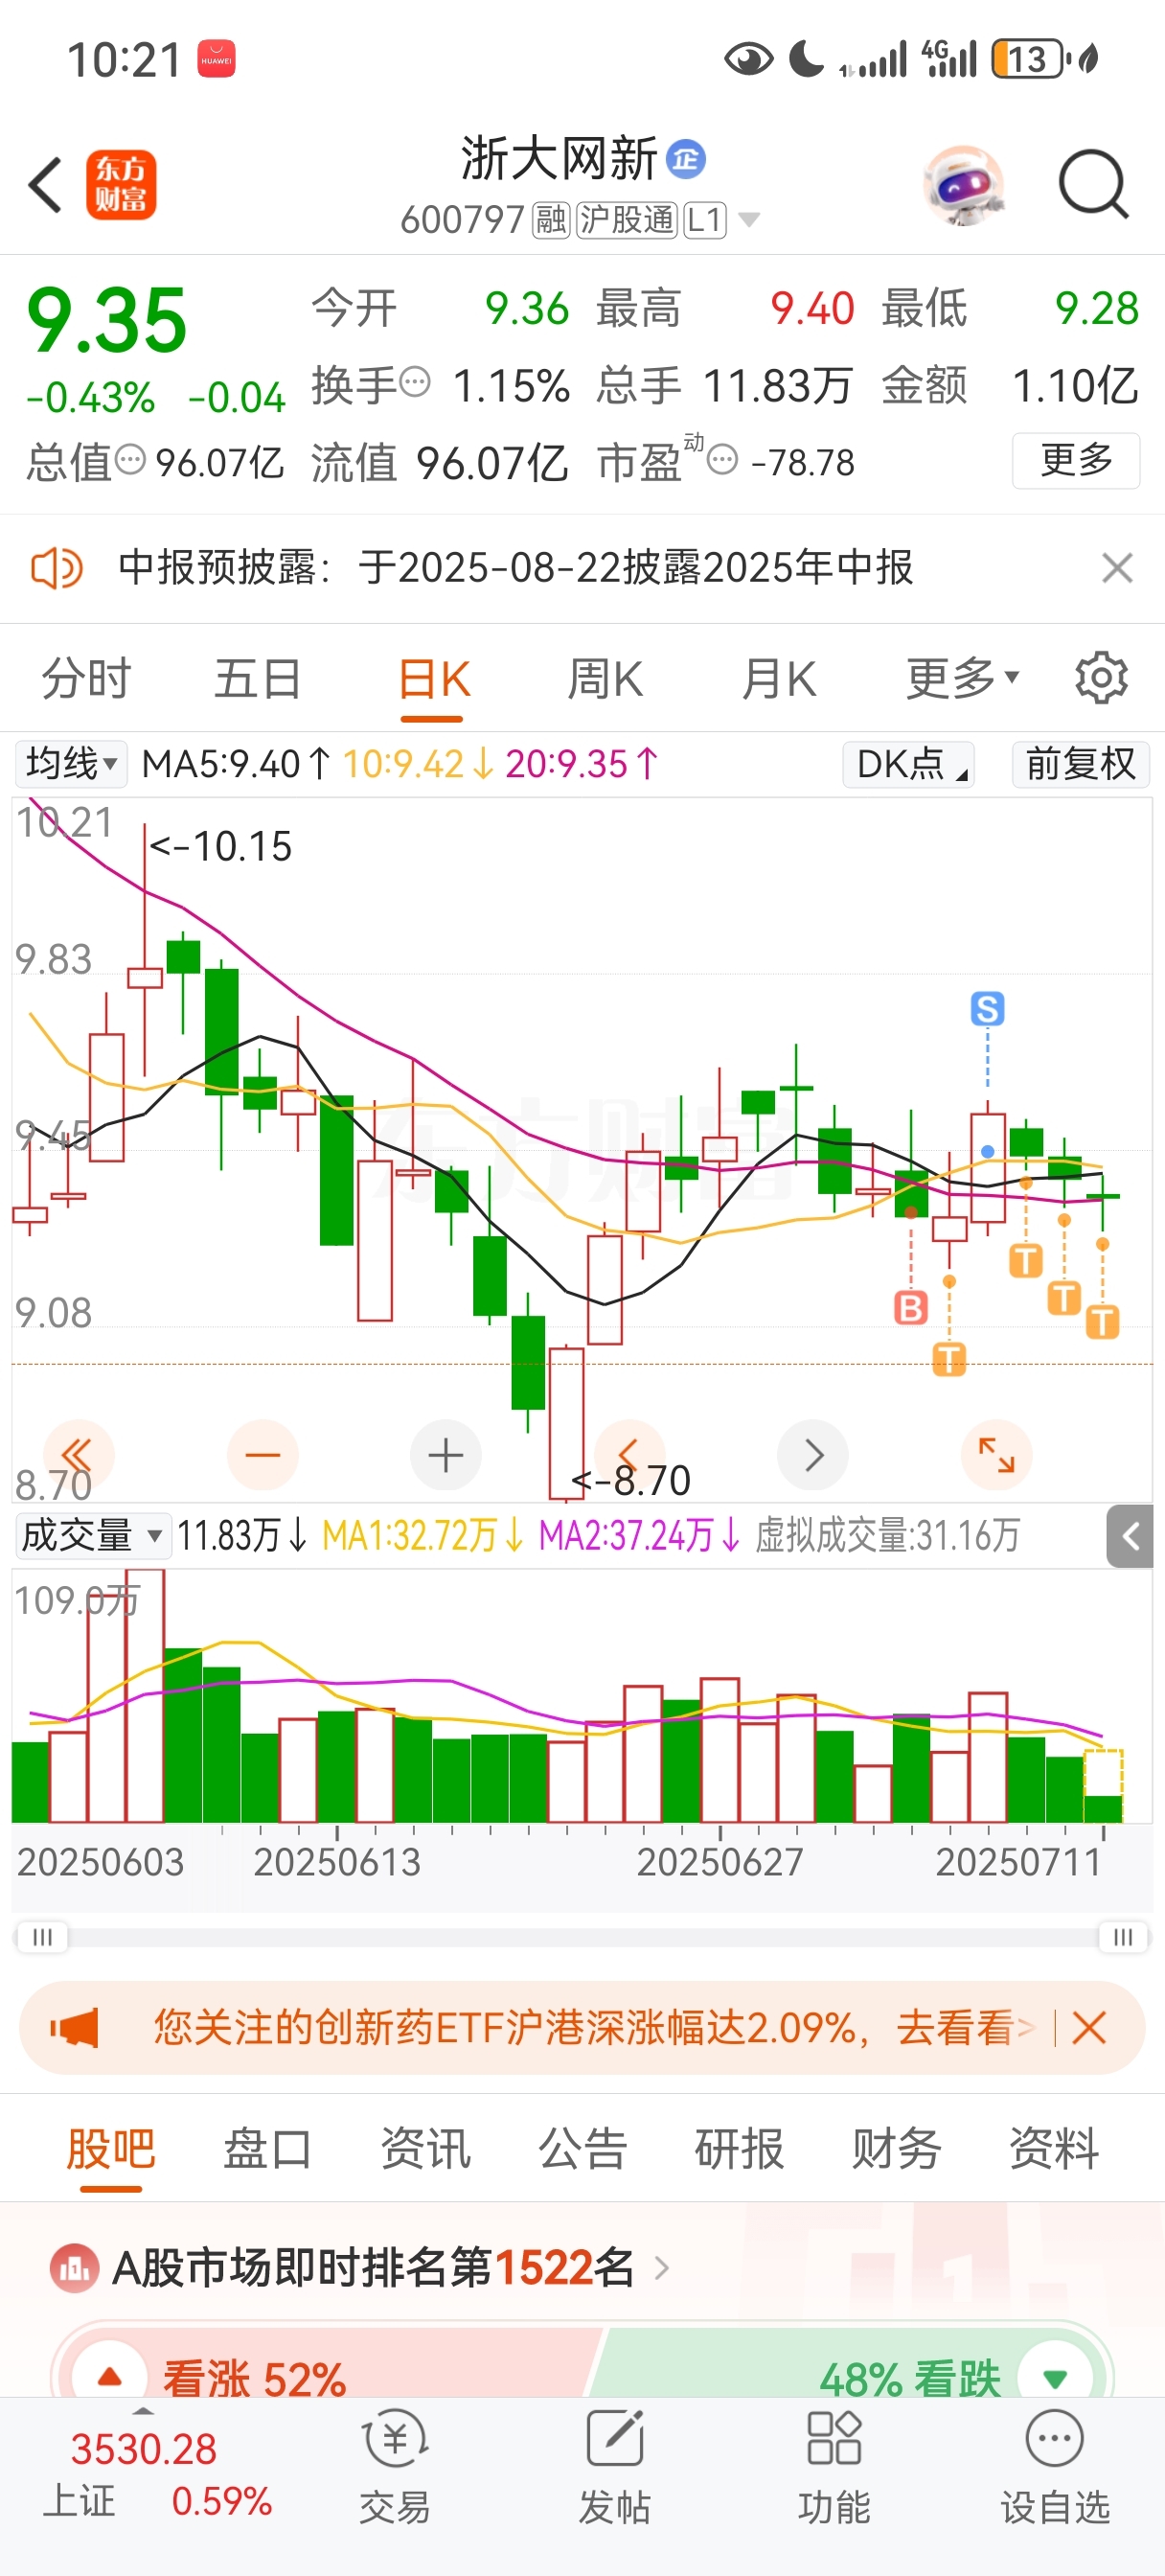This screenshot has height=2576, width=1165.
Task: Open the 公告 tab
Action: (x=583, y=2148)
